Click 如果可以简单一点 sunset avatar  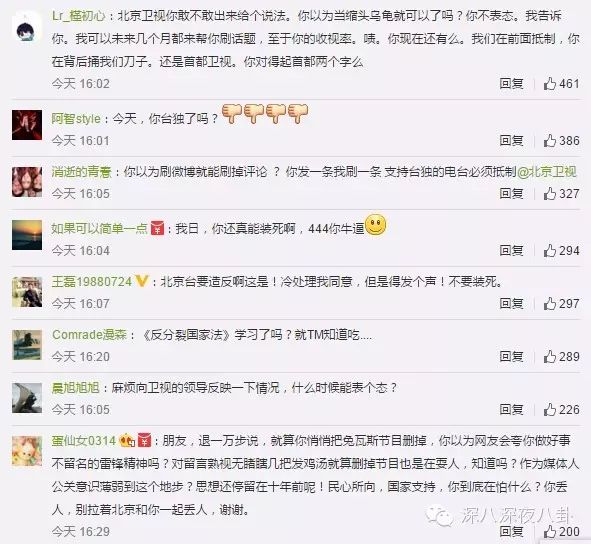tap(27, 235)
